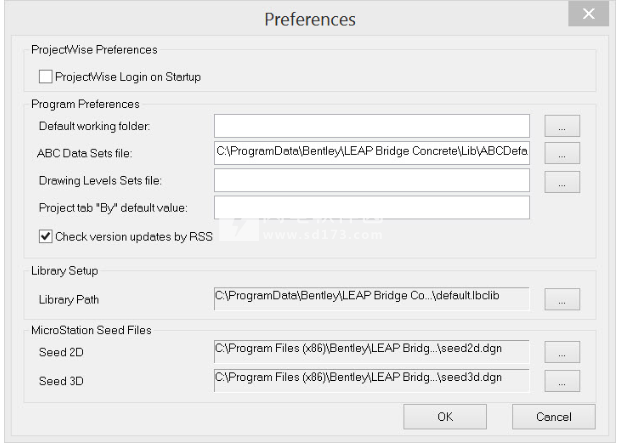Image resolution: width=617 pixels, height=443 pixels.
Task: Click the Drawing Levels Sets file field
Action: pos(372,180)
